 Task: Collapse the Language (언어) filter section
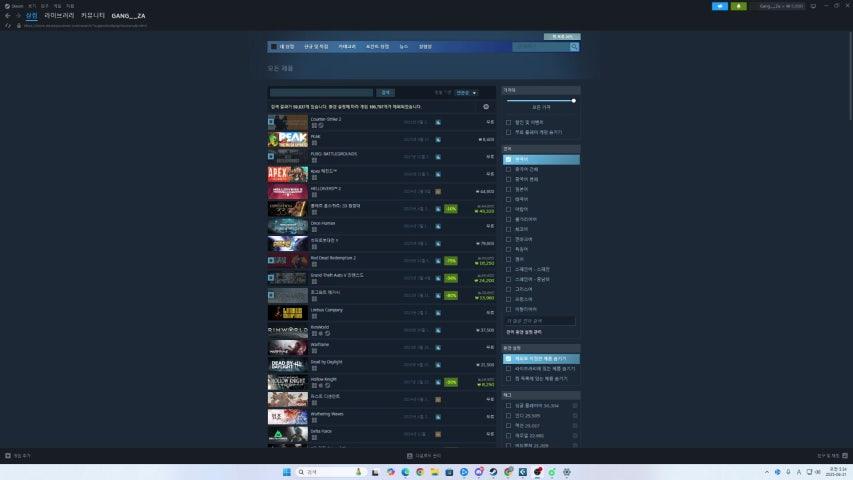pyautogui.click(x=541, y=149)
